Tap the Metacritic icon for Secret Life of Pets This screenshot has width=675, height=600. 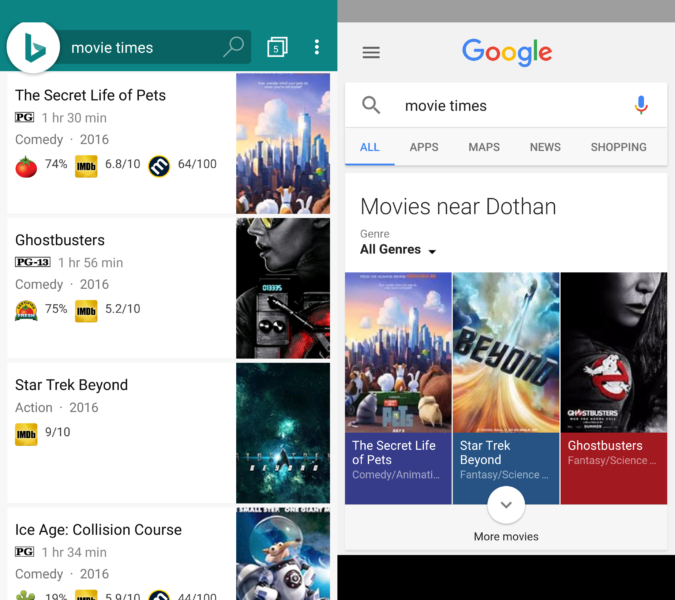pos(159,167)
